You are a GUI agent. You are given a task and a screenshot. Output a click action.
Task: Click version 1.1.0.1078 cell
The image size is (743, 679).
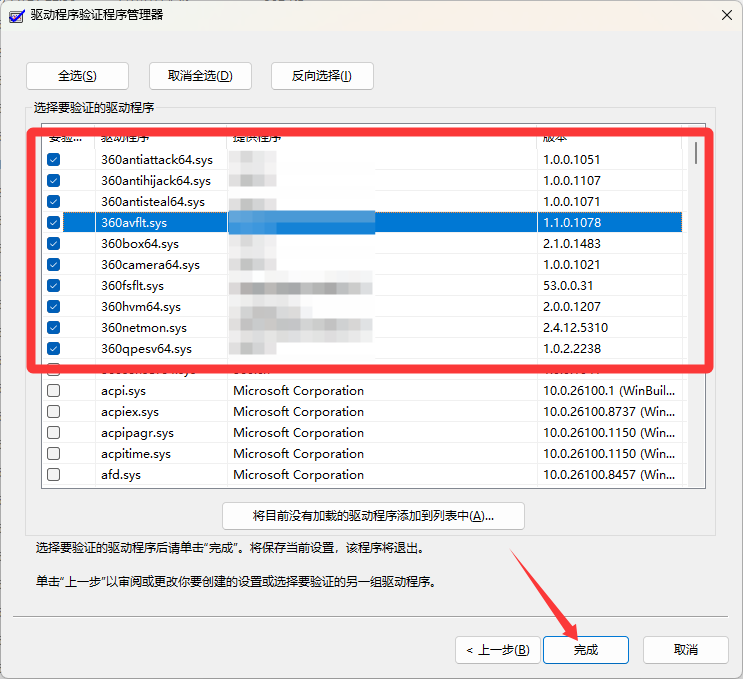pyautogui.click(x=572, y=223)
